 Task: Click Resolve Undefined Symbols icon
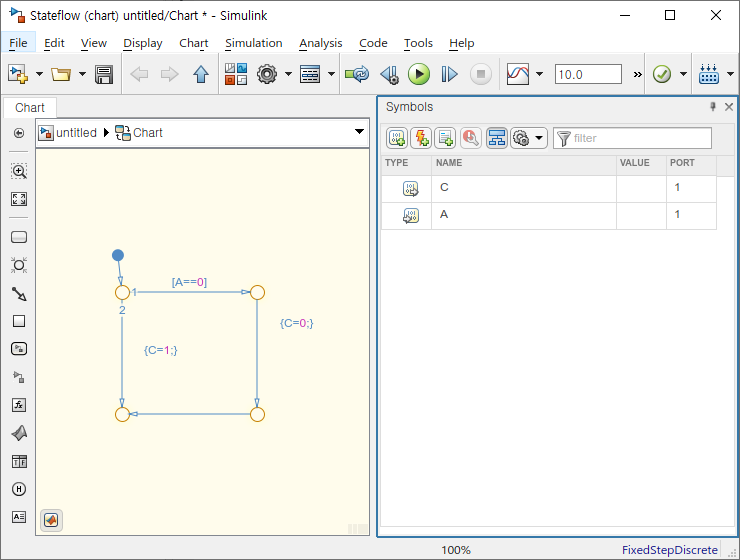[471, 138]
